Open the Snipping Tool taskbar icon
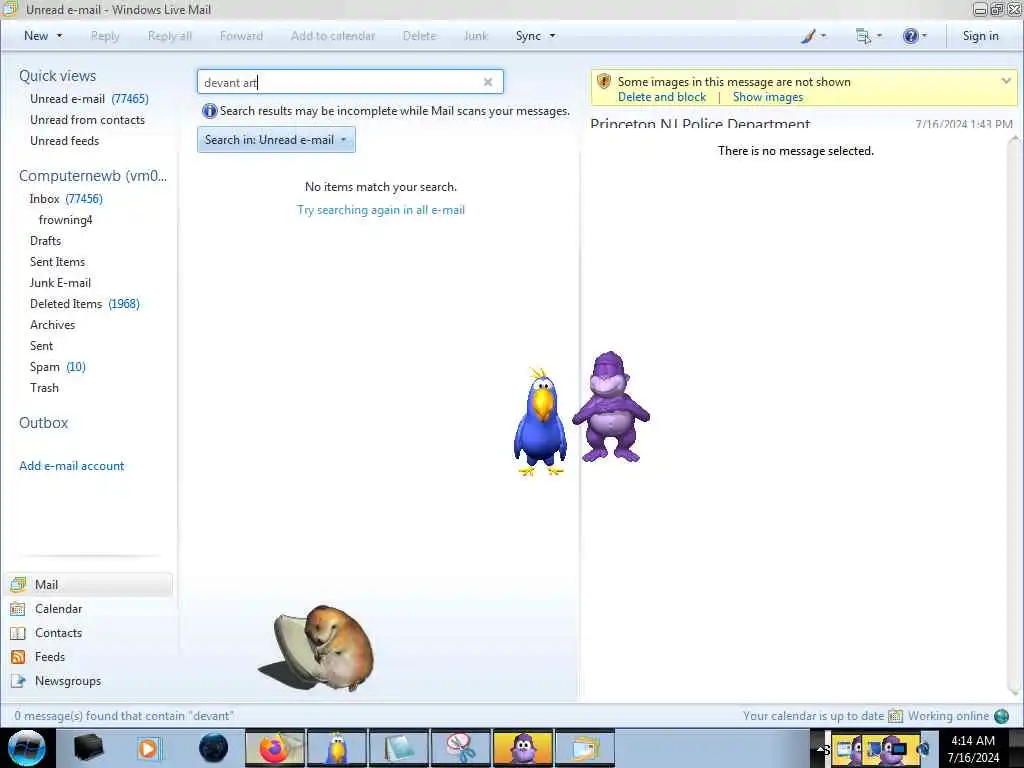This screenshot has height=768, width=1024. tap(460, 748)
